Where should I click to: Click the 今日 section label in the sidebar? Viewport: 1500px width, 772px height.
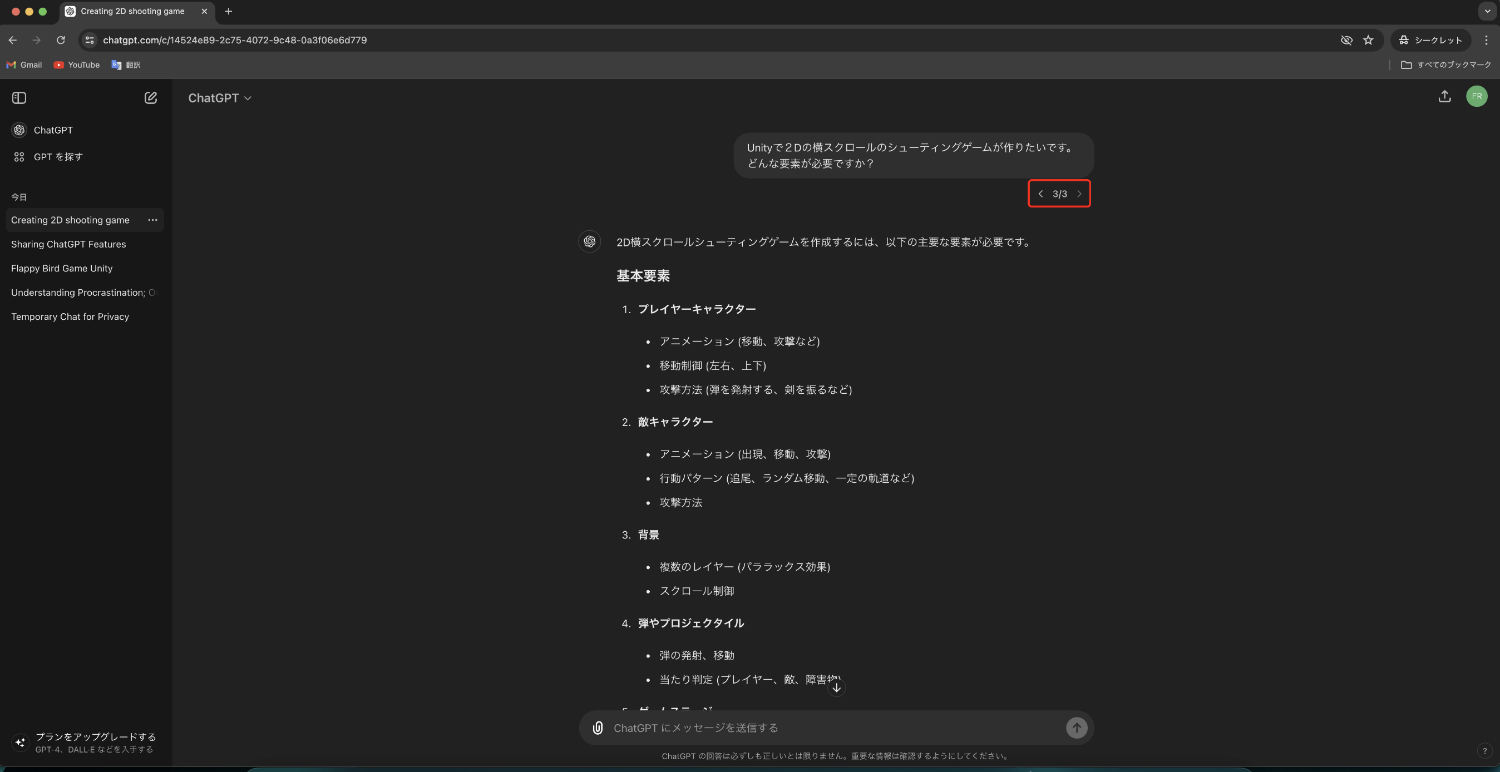coord(19,197)
